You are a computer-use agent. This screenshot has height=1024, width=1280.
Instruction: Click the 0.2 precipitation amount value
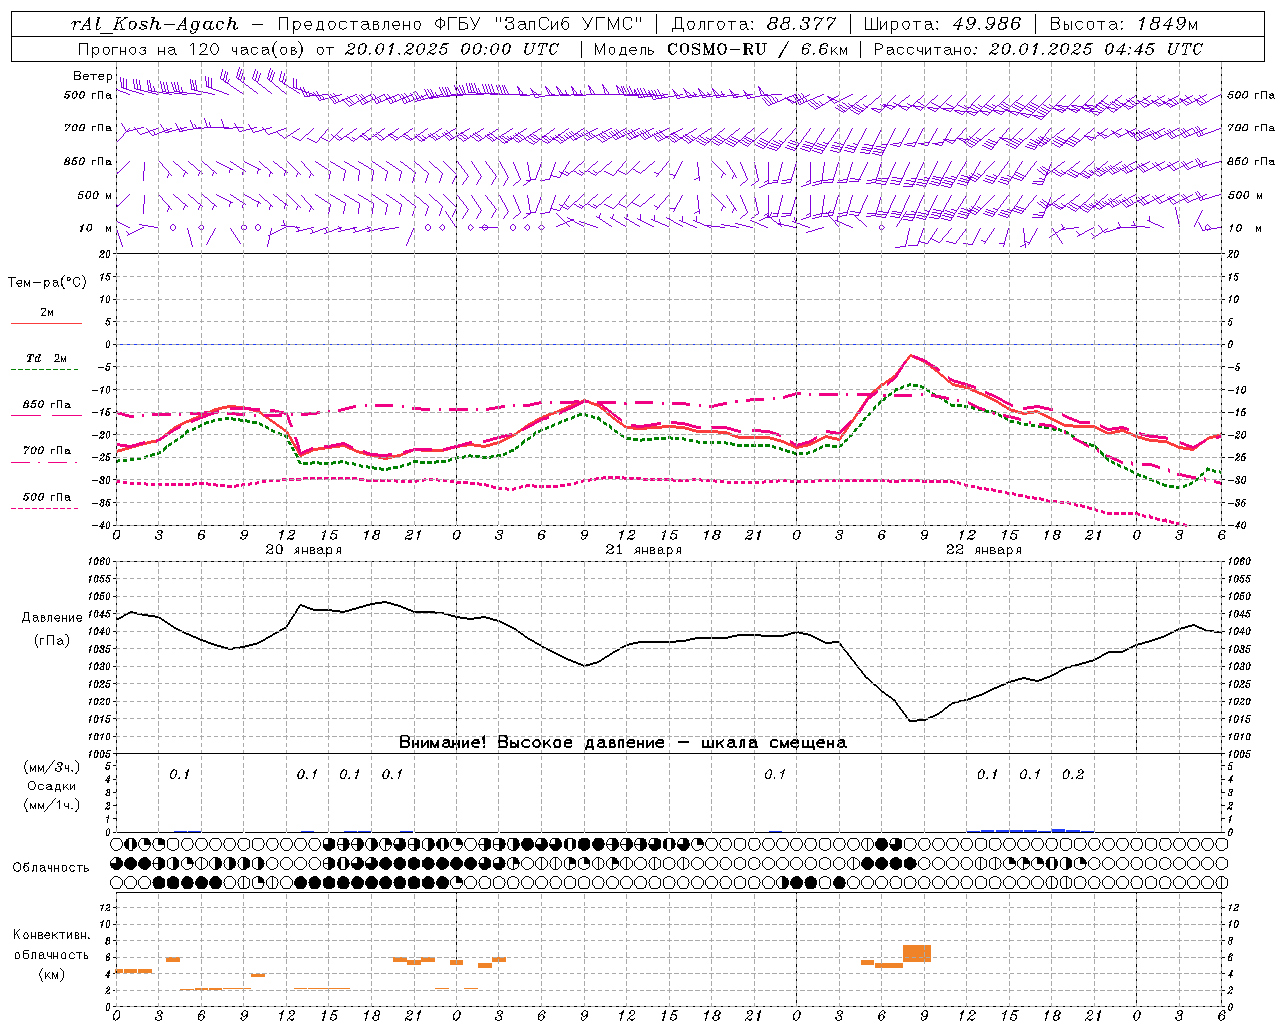(x=1073, y=774)
